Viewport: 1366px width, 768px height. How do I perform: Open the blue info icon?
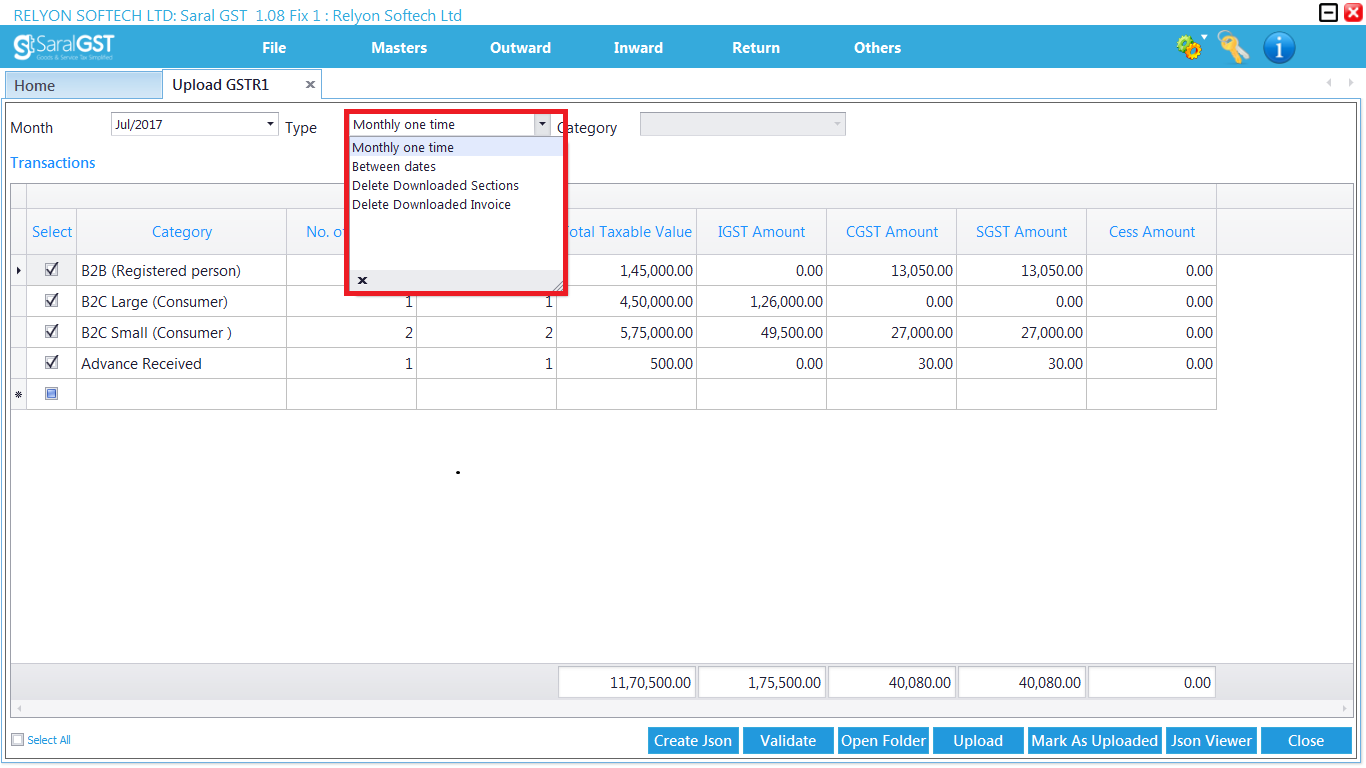[x=1279, y=47]
